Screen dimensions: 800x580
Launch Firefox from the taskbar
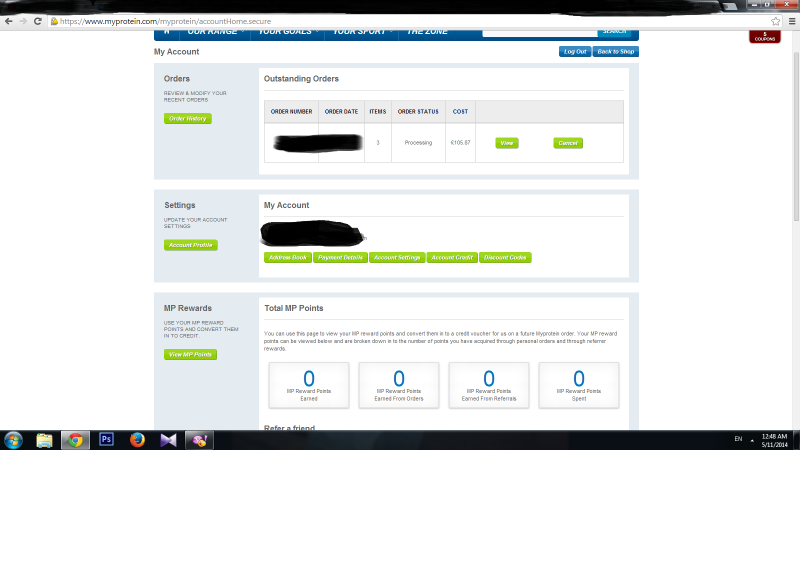(137, 440)
